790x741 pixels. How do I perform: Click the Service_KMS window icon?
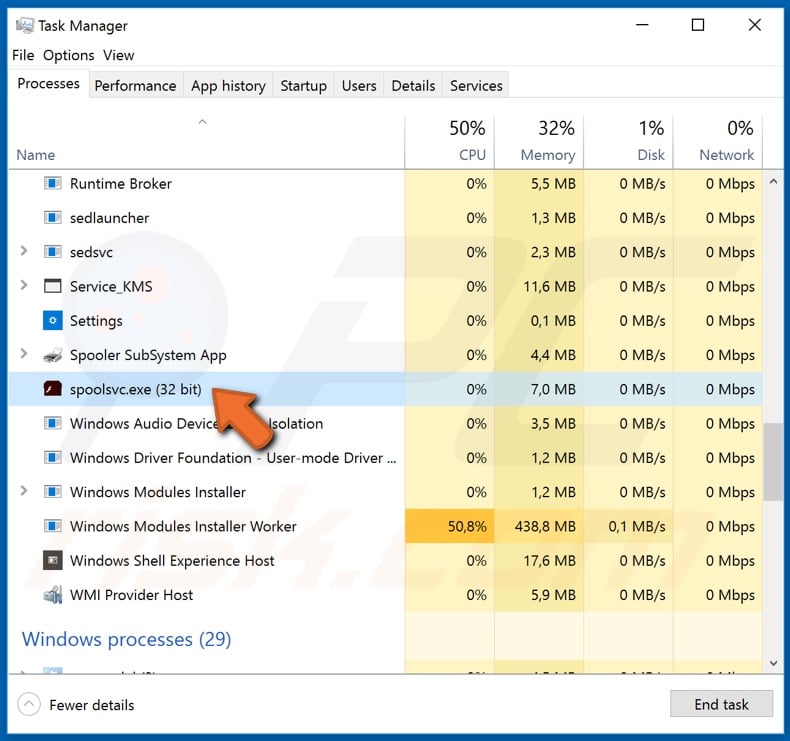52,286
